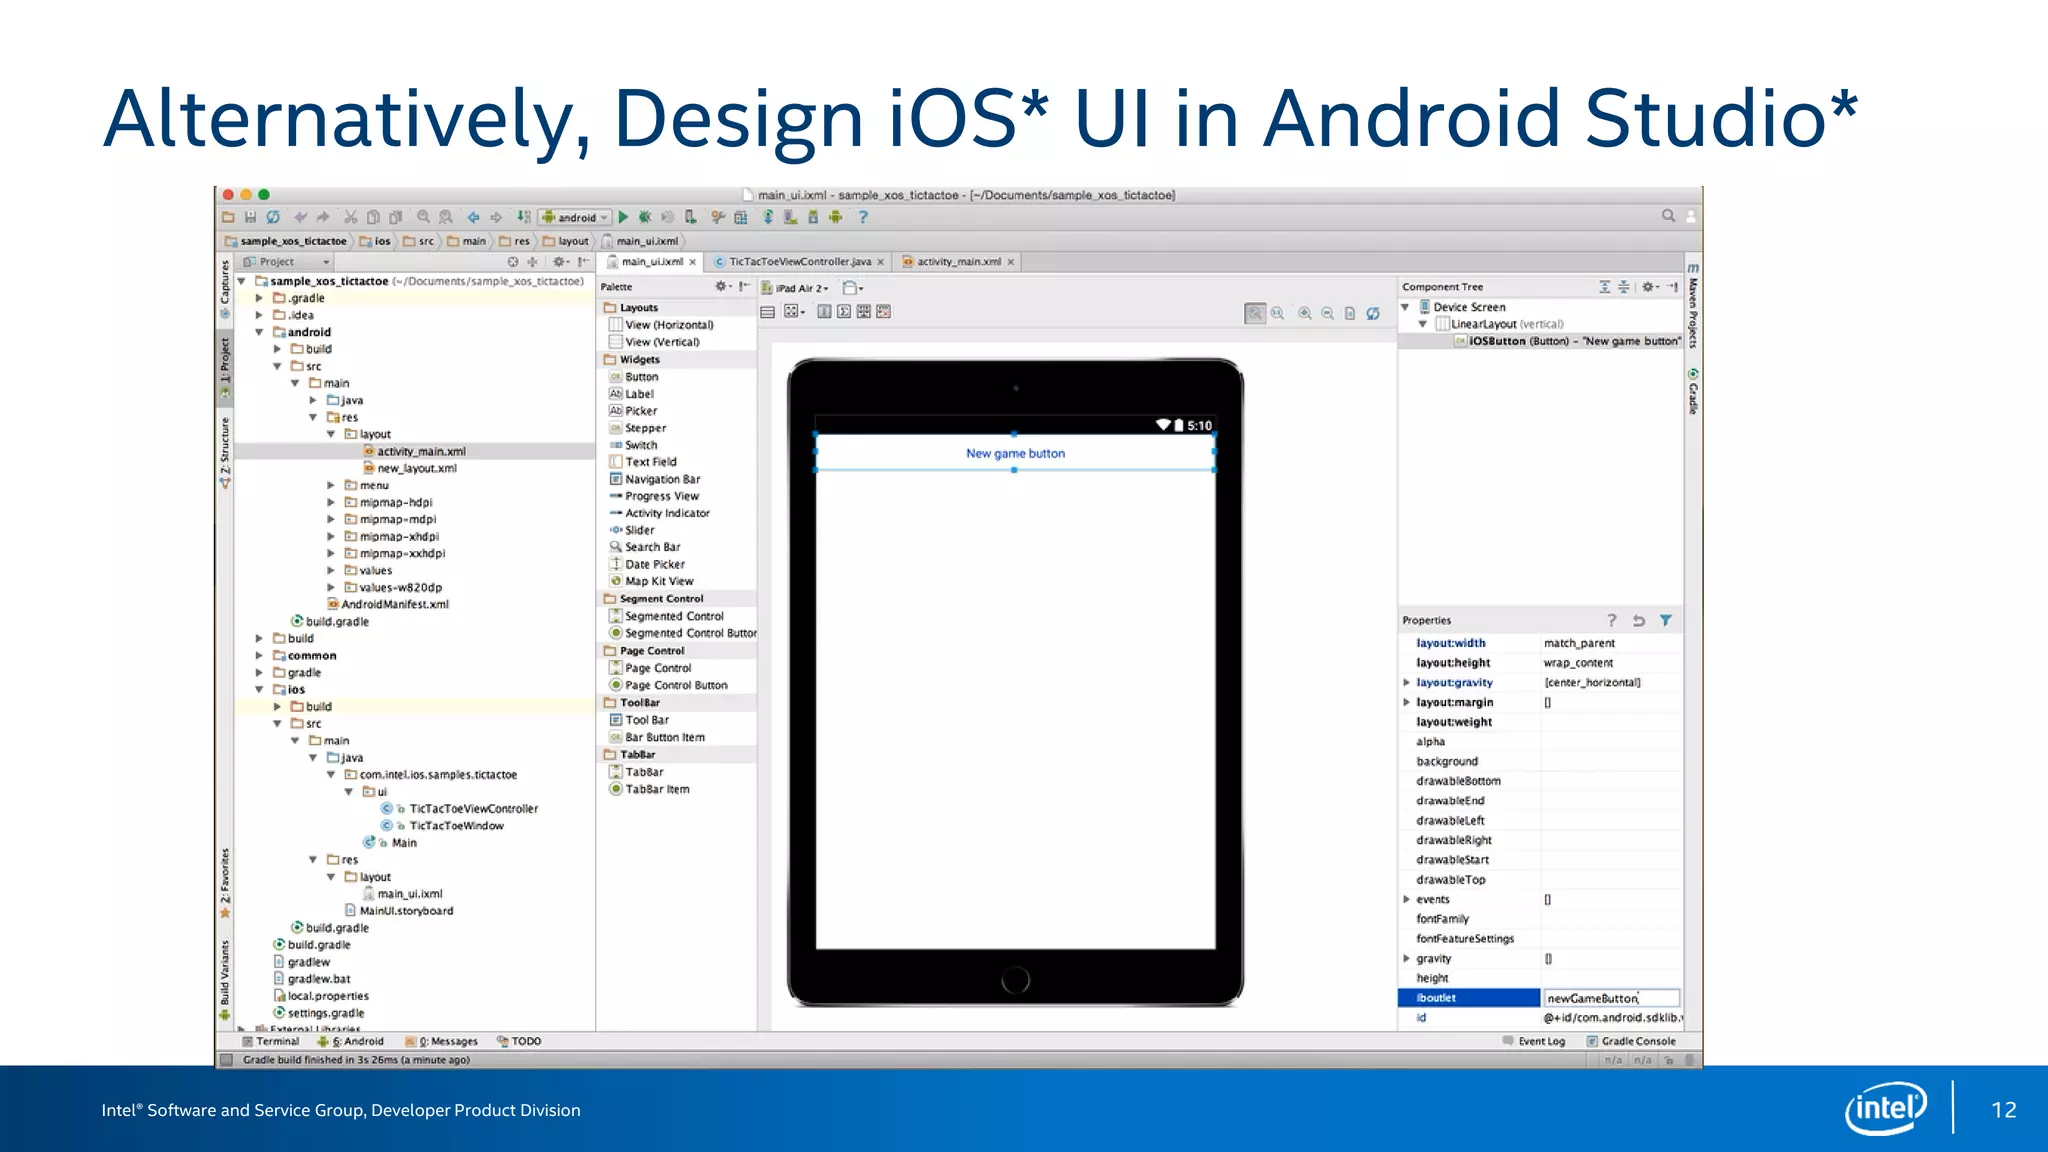2048x1152 pixels.
Task: Click the Debug bug icon
Action: (645, 217)
